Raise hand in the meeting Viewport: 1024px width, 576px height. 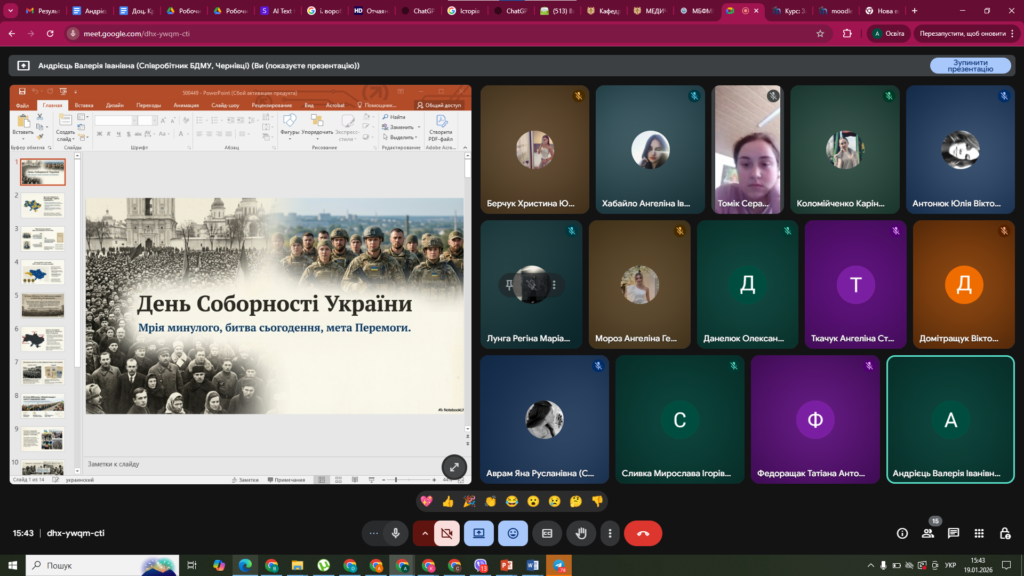pos(580,533)
